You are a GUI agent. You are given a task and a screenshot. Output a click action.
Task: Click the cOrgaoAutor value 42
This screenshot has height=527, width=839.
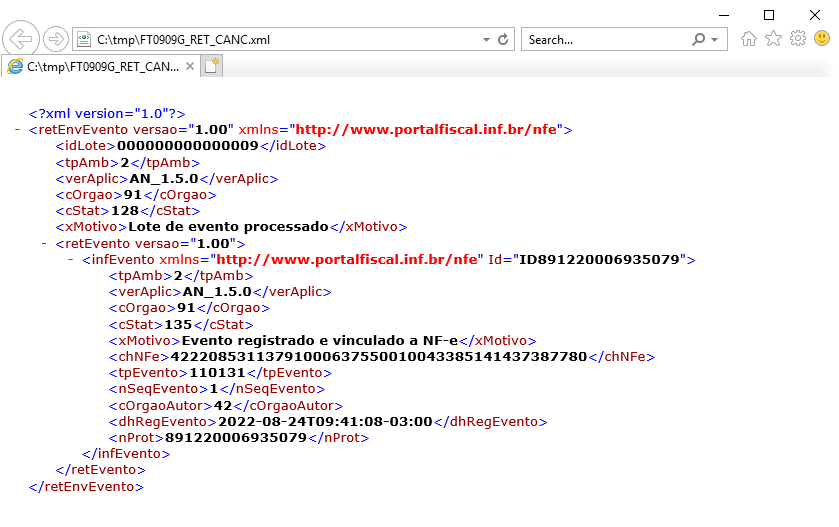tap(223, 406)
